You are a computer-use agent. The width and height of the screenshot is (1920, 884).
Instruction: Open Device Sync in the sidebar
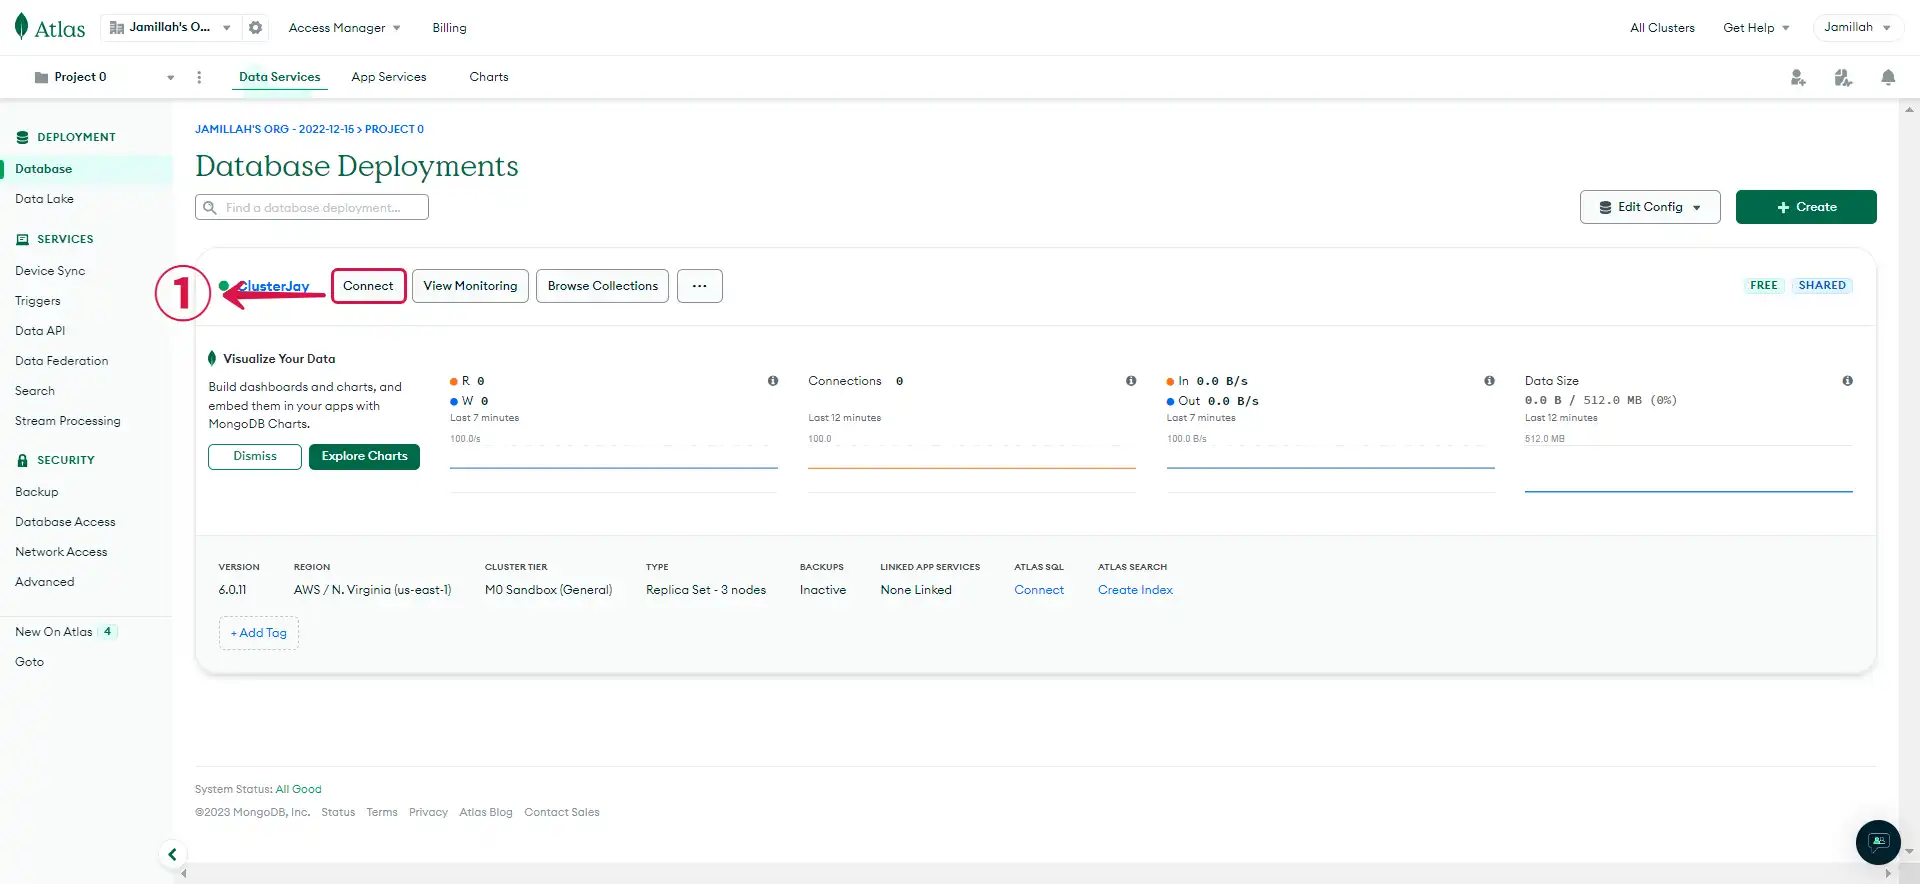tap(50, 271)
